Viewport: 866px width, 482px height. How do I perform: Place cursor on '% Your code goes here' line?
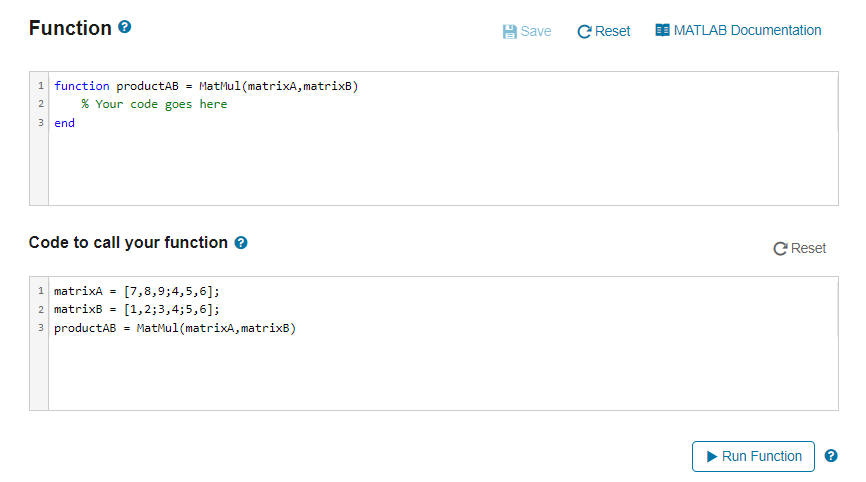[x=154, y=104]
